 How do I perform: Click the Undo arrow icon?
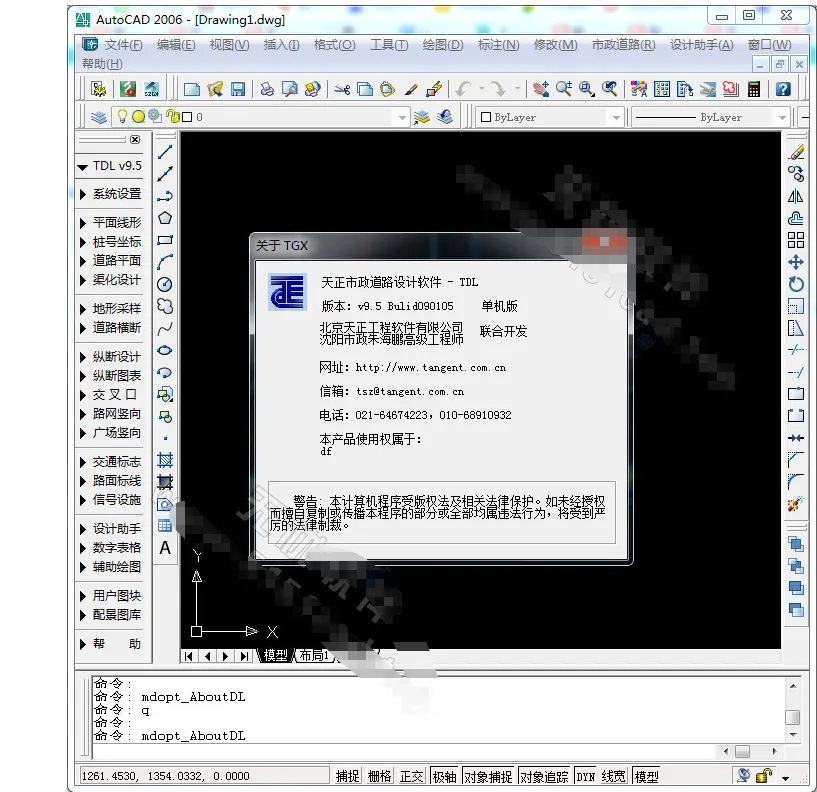click(x=463, y=89)
